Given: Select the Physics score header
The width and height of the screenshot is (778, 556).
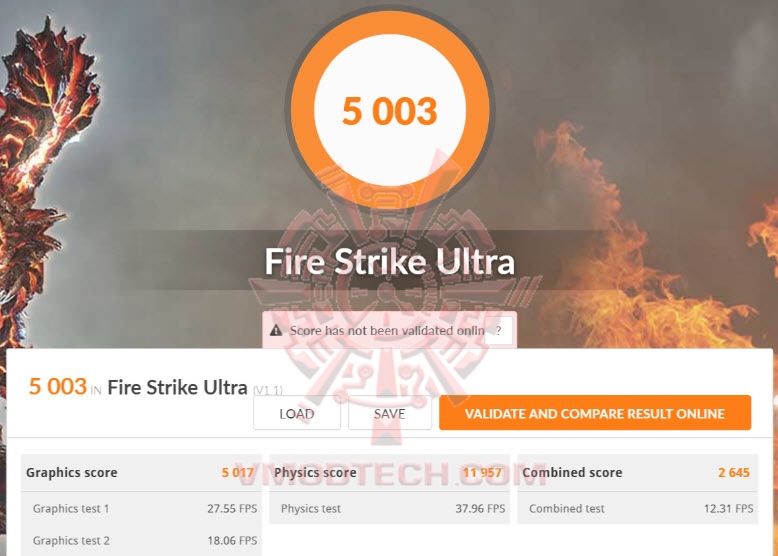Looking at the screenshot, I should pos(389,472).
